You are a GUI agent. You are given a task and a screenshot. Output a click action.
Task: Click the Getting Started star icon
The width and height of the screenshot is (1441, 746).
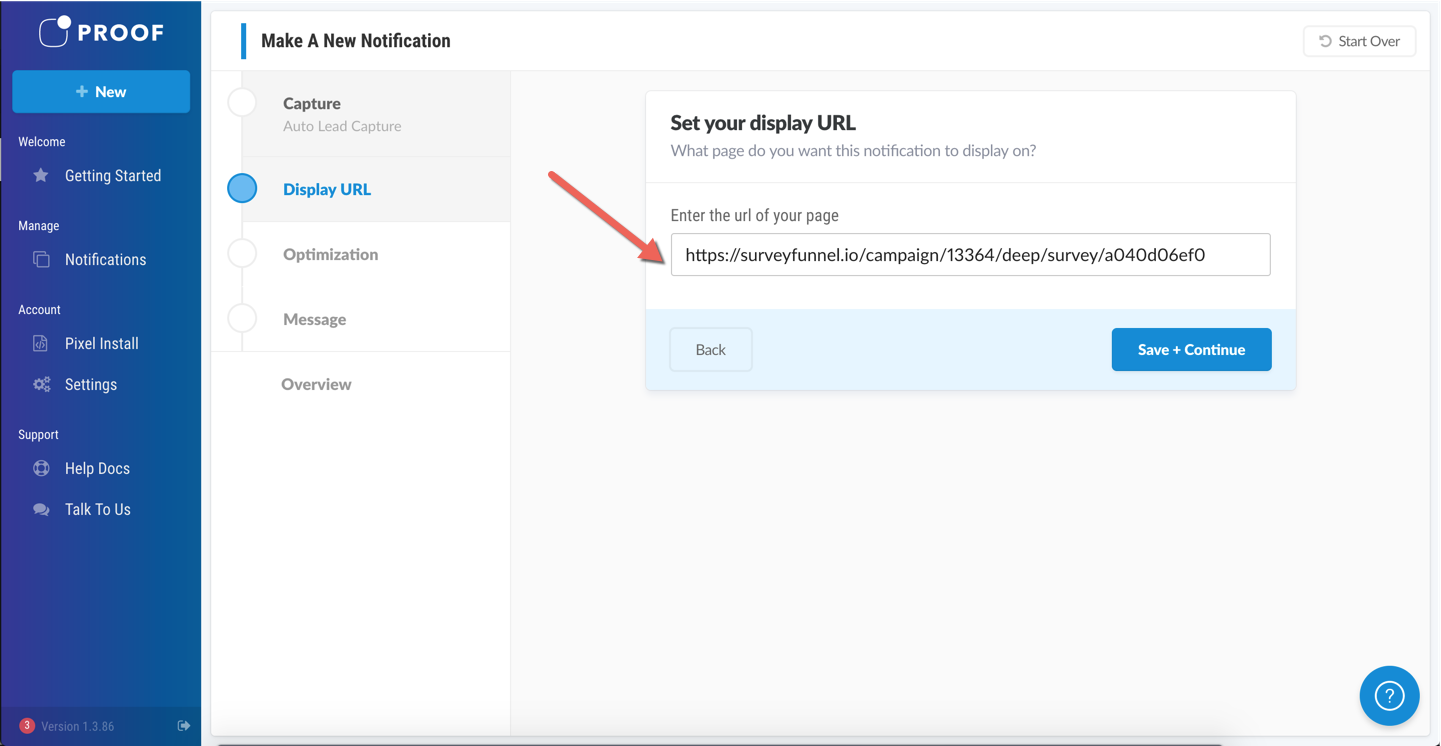[41, 176]
